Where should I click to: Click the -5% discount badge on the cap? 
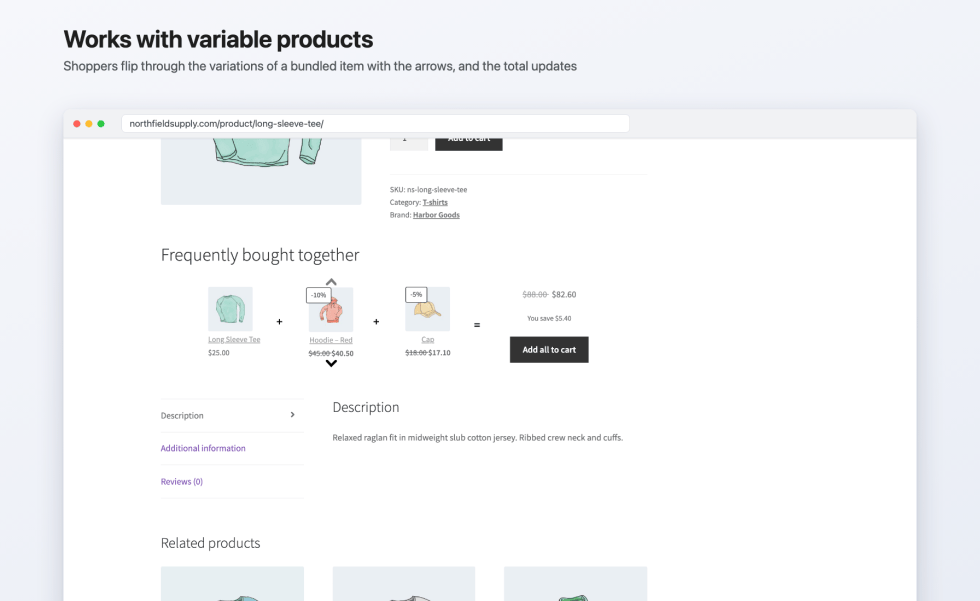point(416,294)
